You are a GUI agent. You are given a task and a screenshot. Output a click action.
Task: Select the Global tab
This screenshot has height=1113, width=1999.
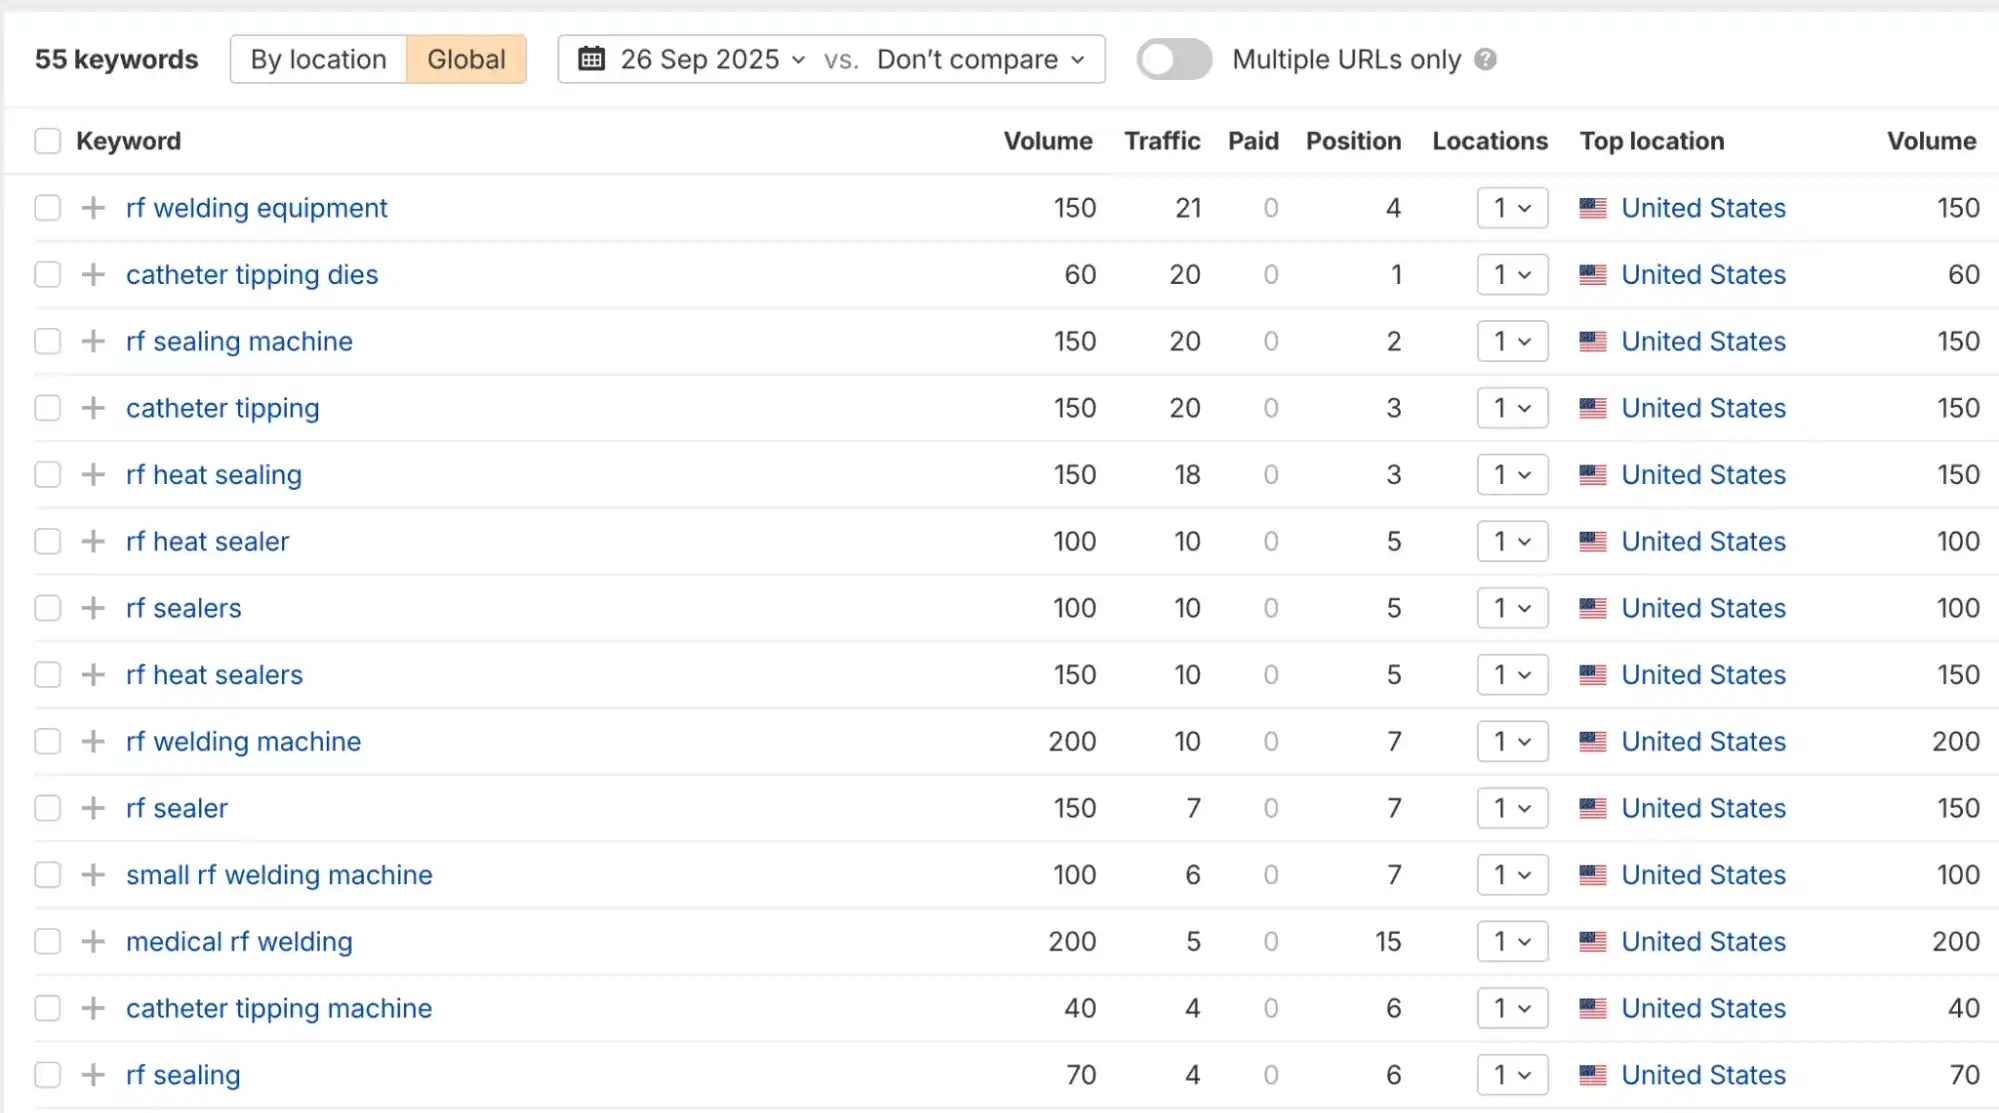click(466, 60)
